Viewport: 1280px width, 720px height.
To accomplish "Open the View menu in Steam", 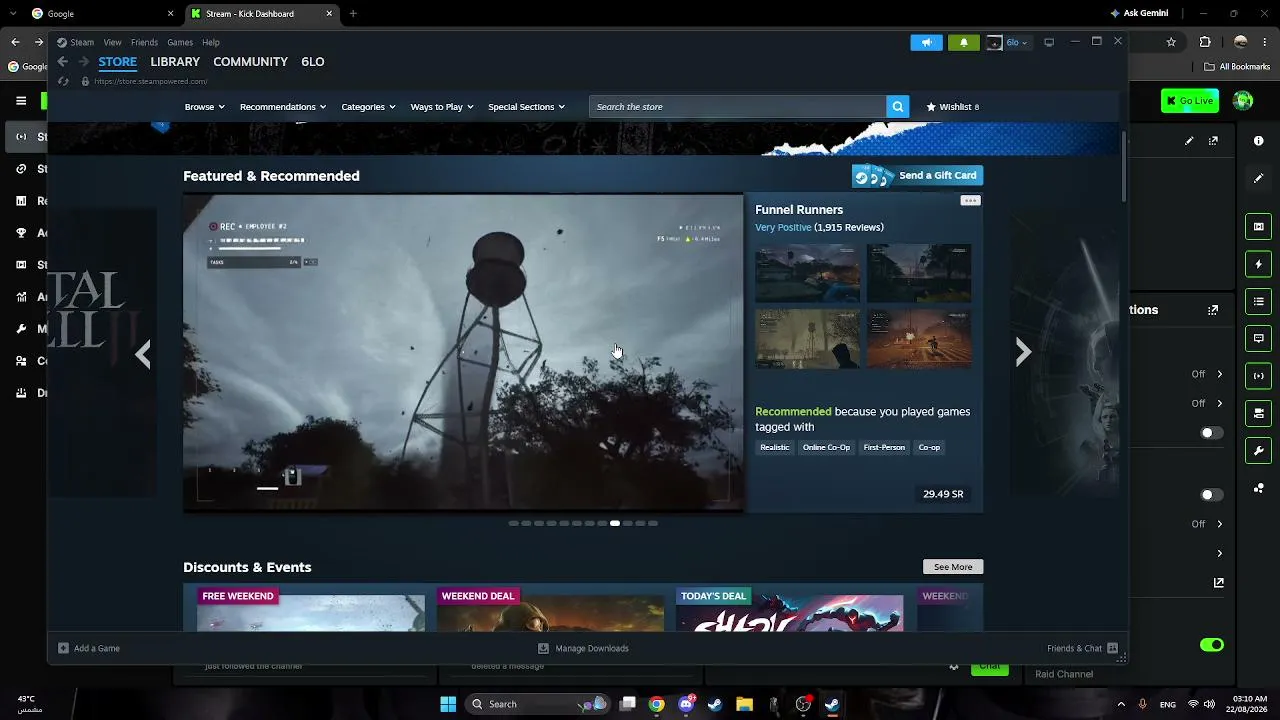I will pyautogui.click(x=112, y=42).
